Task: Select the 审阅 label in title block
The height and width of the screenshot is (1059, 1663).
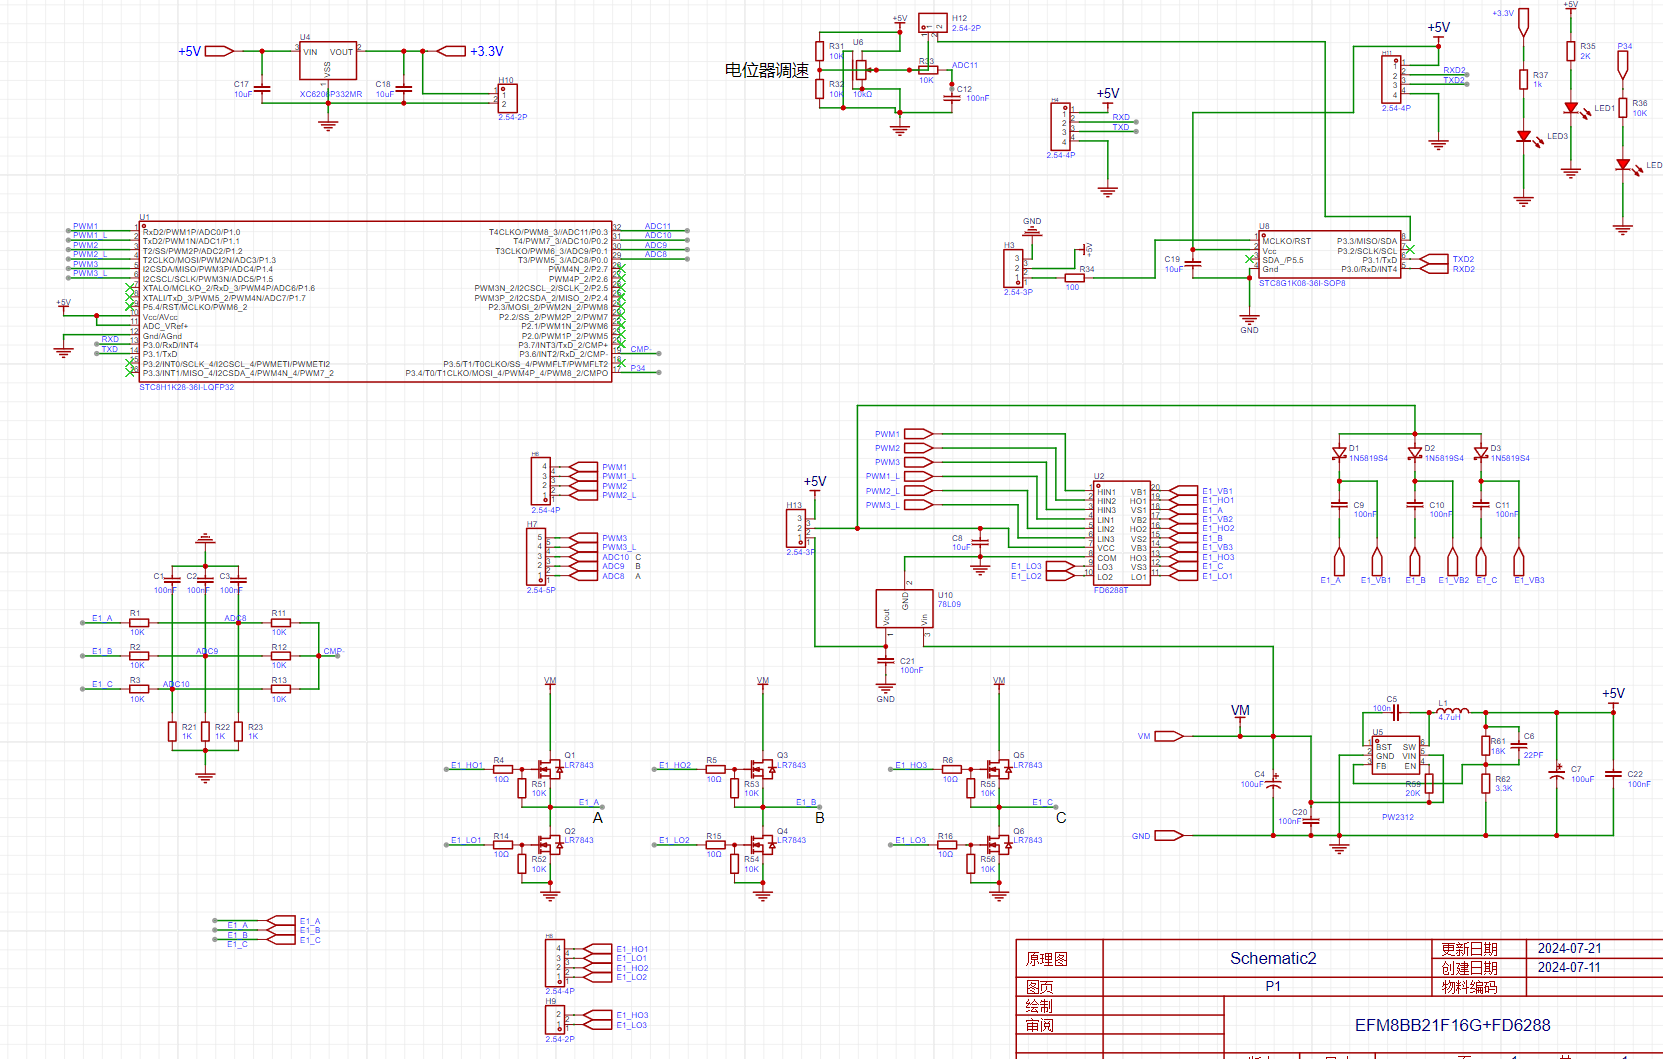Action: [x=1039, y=1025]
